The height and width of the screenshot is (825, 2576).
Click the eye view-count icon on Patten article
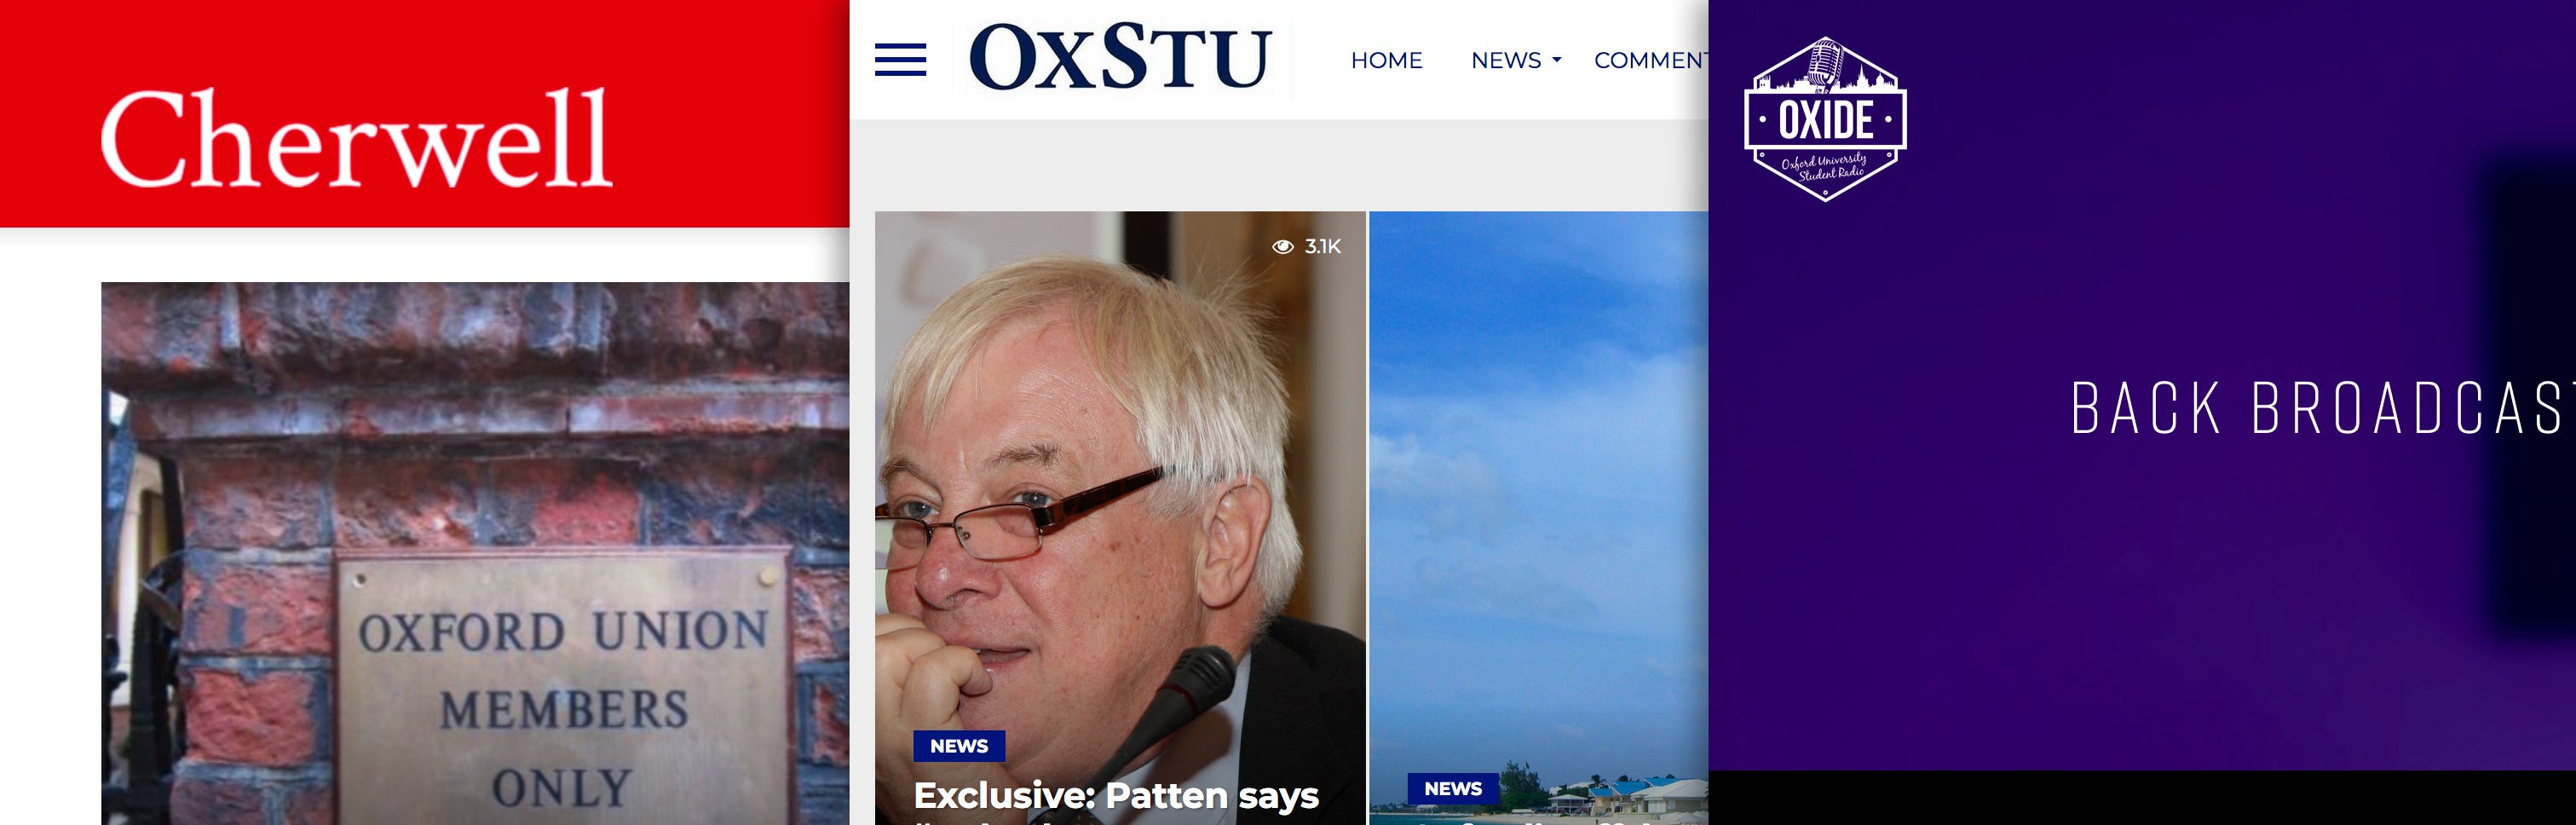click(1283, 246)
